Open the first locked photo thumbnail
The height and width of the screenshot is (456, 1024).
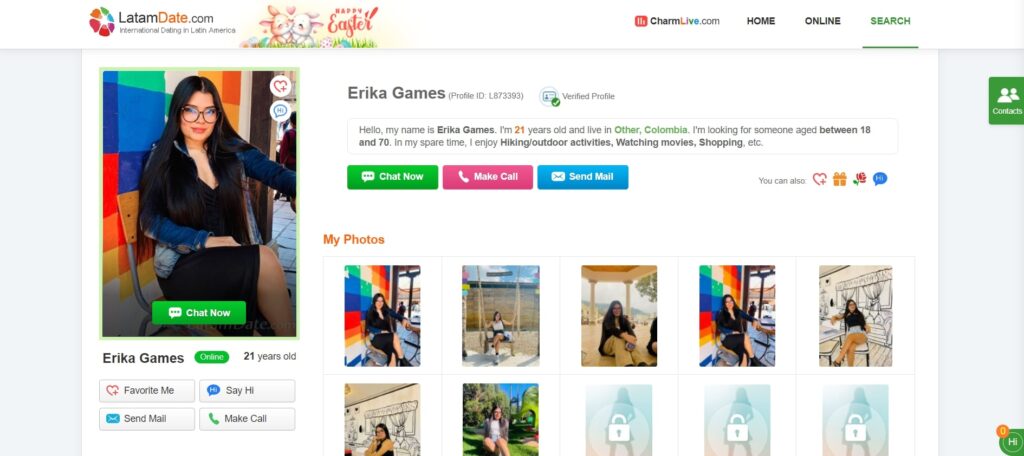tap(618, 420)
